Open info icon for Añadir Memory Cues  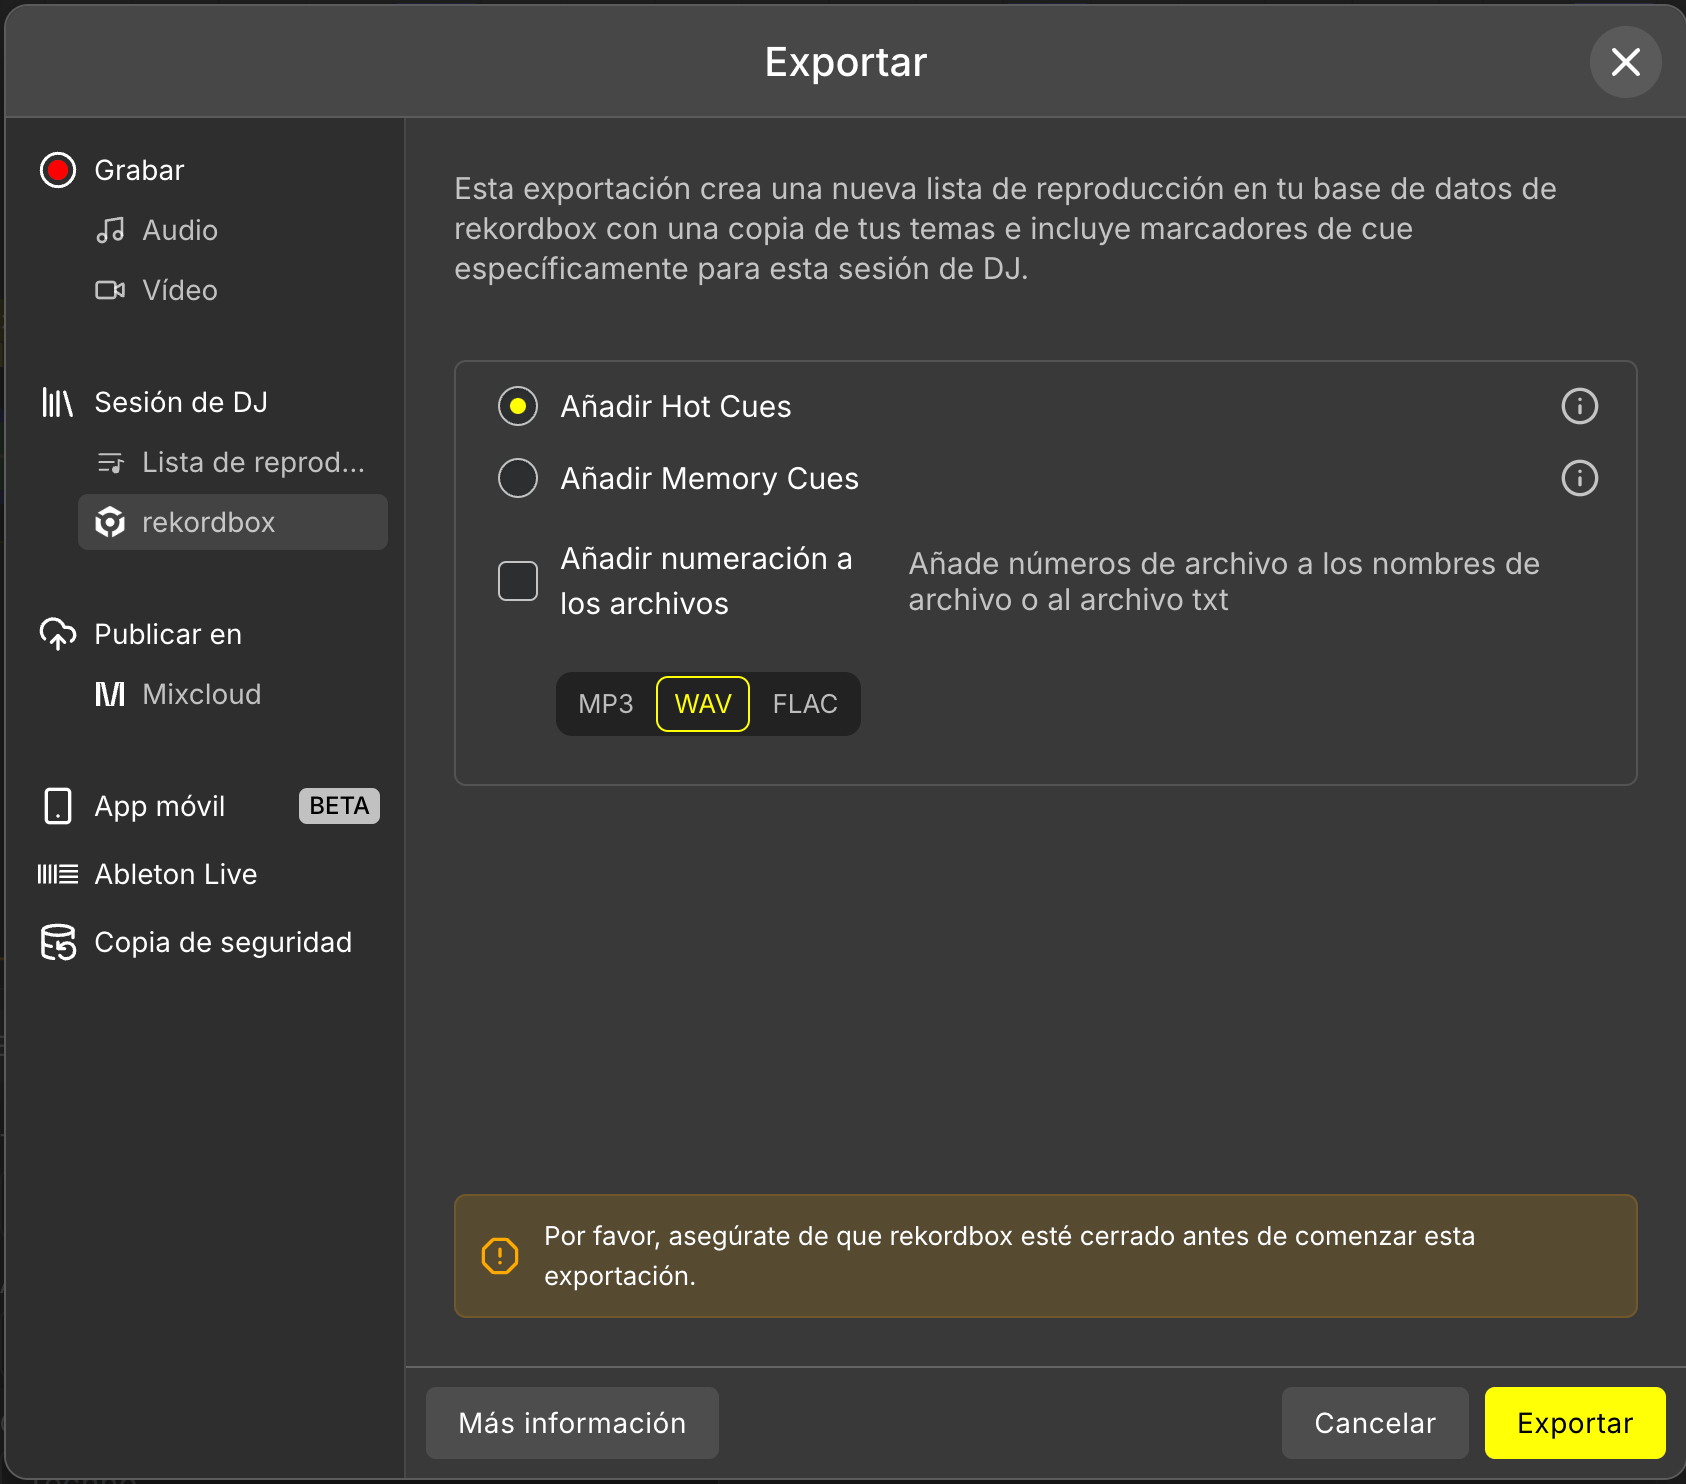(1579, 478)
